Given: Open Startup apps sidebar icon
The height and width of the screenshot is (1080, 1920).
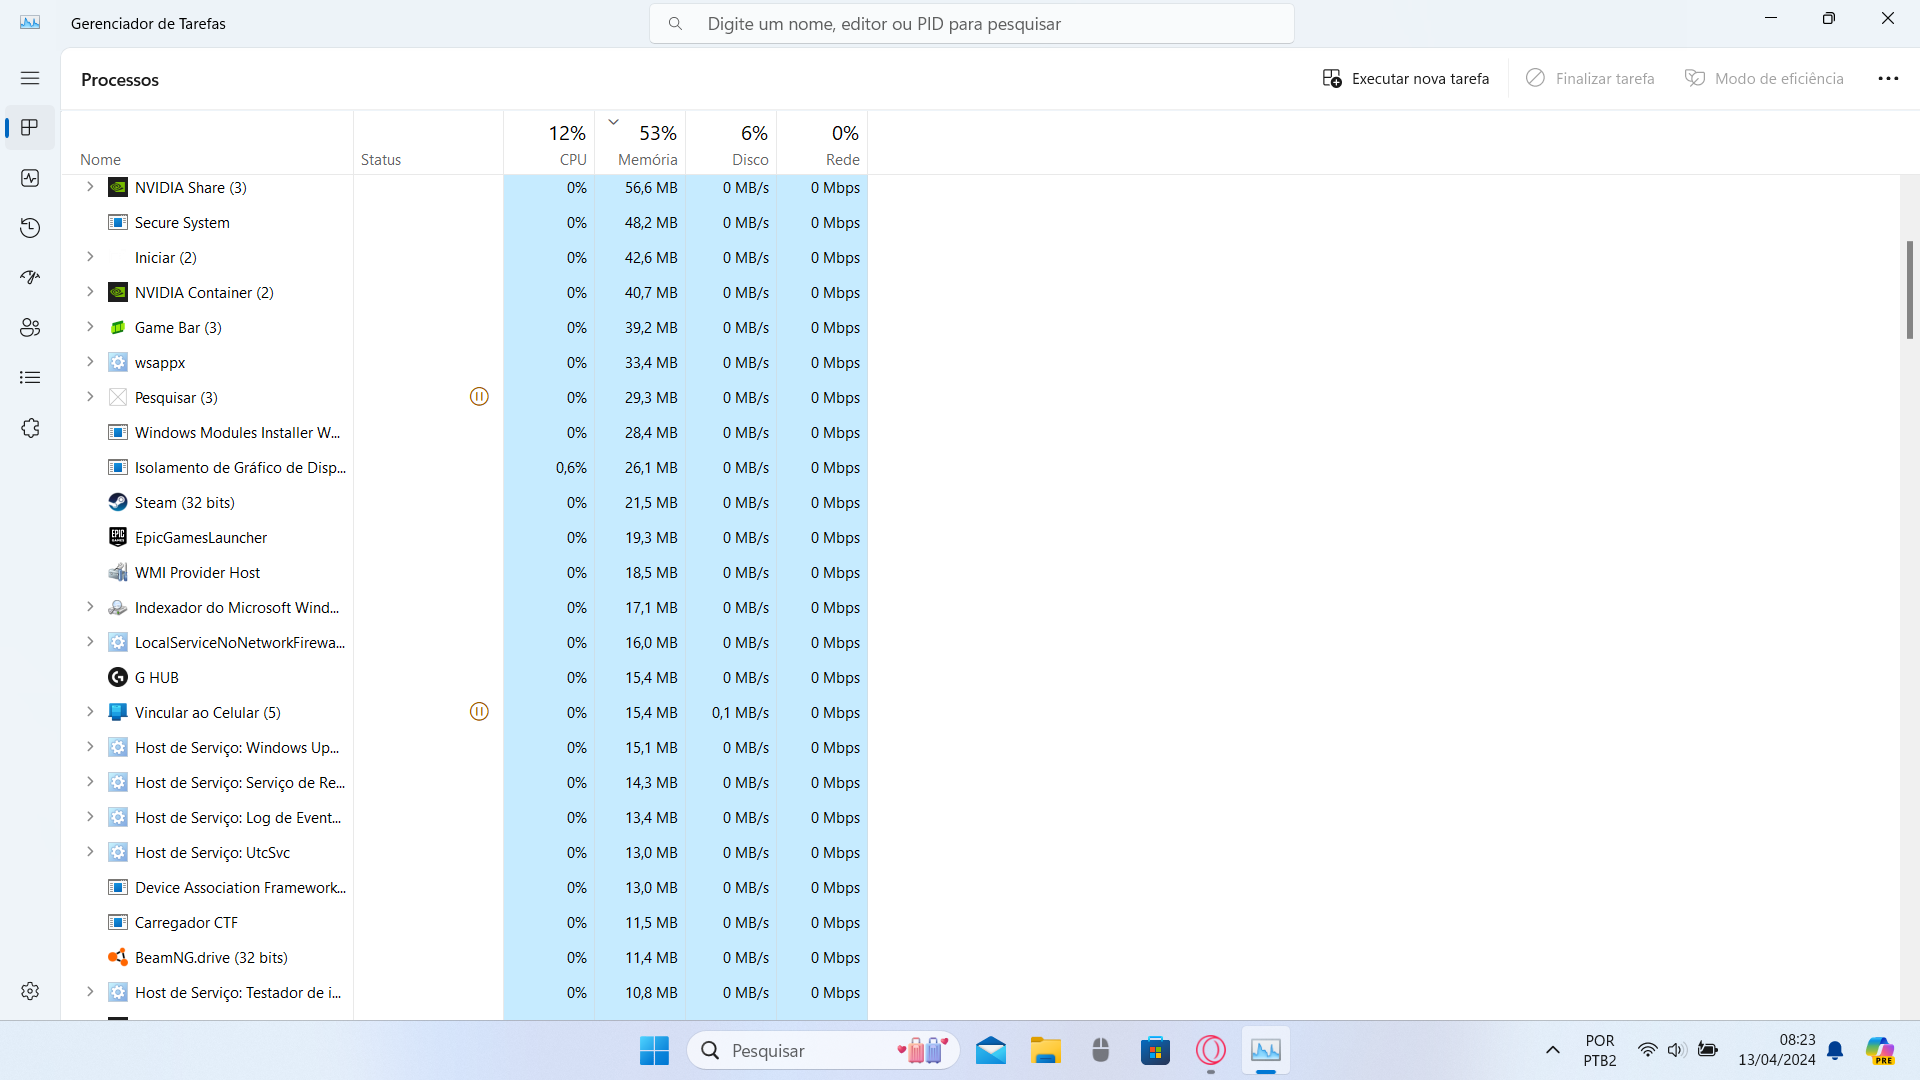Looking at the screenshot, I should (x=30, y=277).
